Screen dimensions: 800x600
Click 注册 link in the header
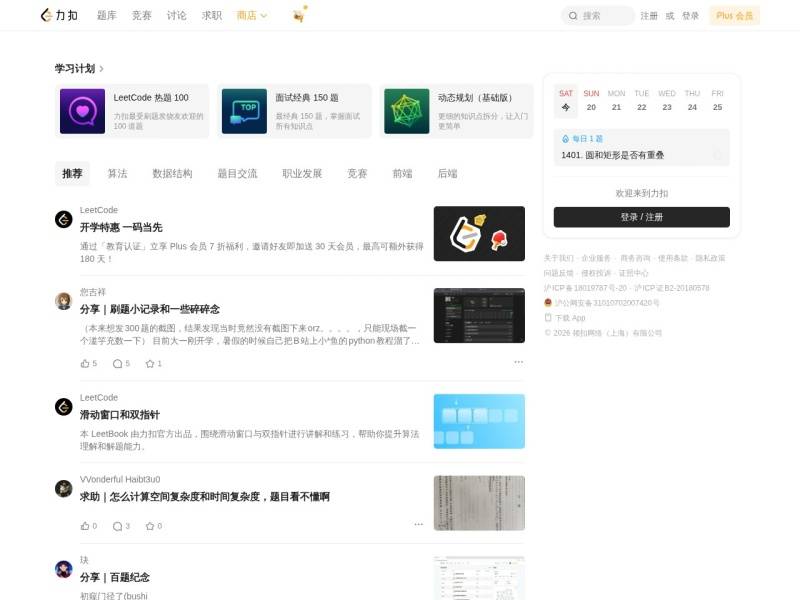pyautogui.click(x=649, y=16)
